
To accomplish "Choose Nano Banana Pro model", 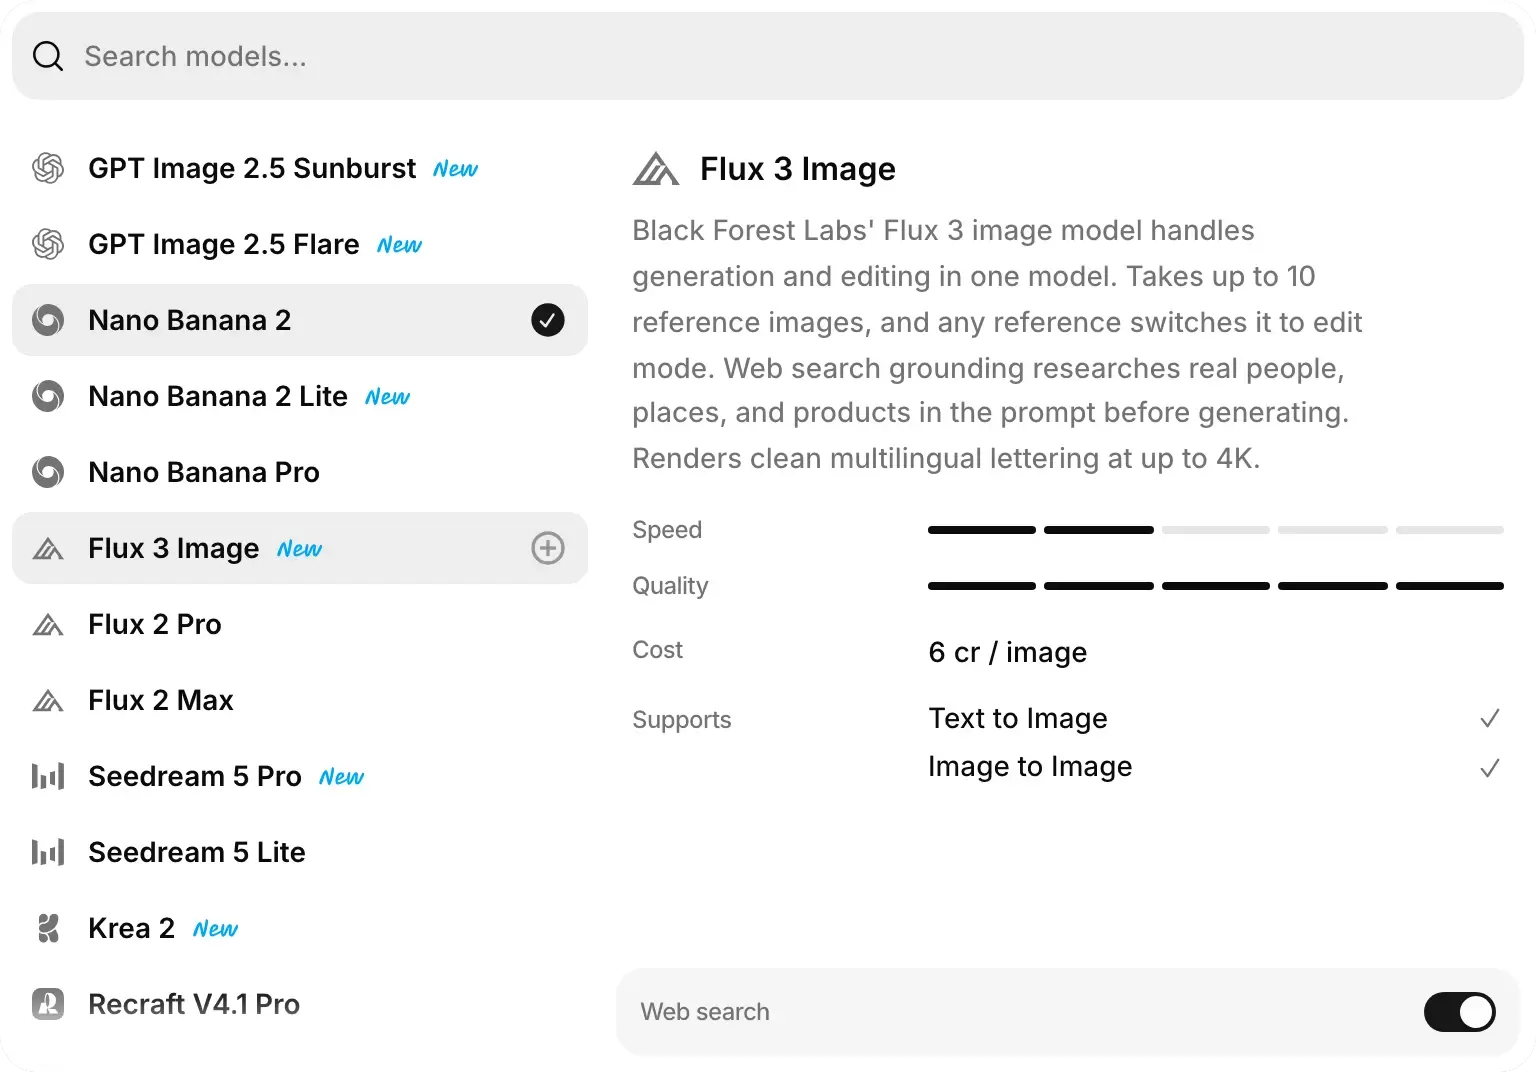I will (300, 472).
